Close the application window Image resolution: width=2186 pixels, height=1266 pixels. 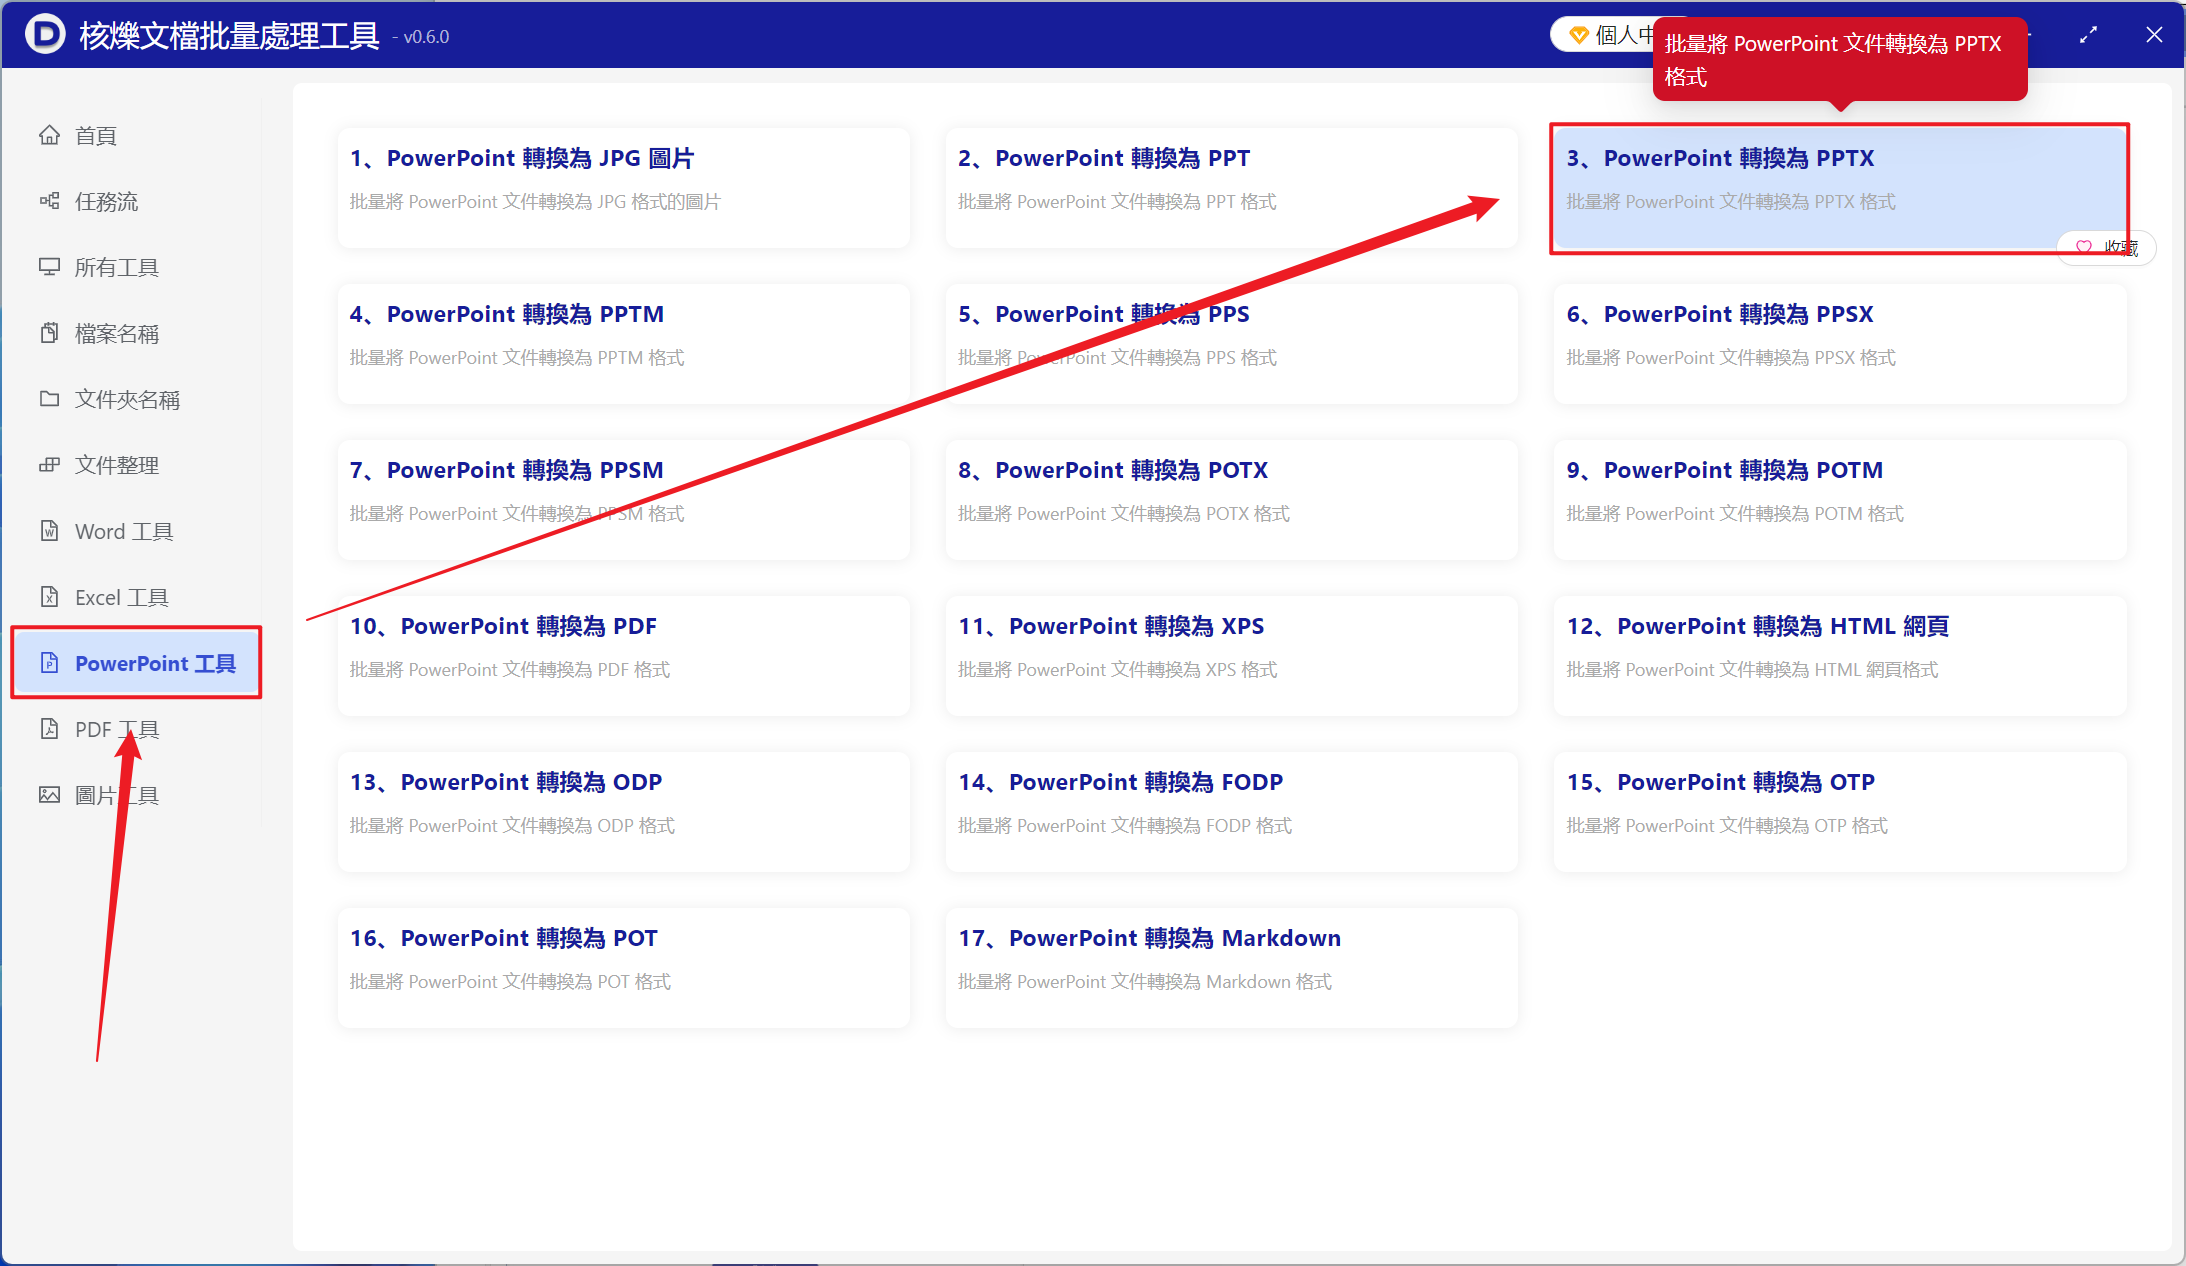[x=2154, y=35]
